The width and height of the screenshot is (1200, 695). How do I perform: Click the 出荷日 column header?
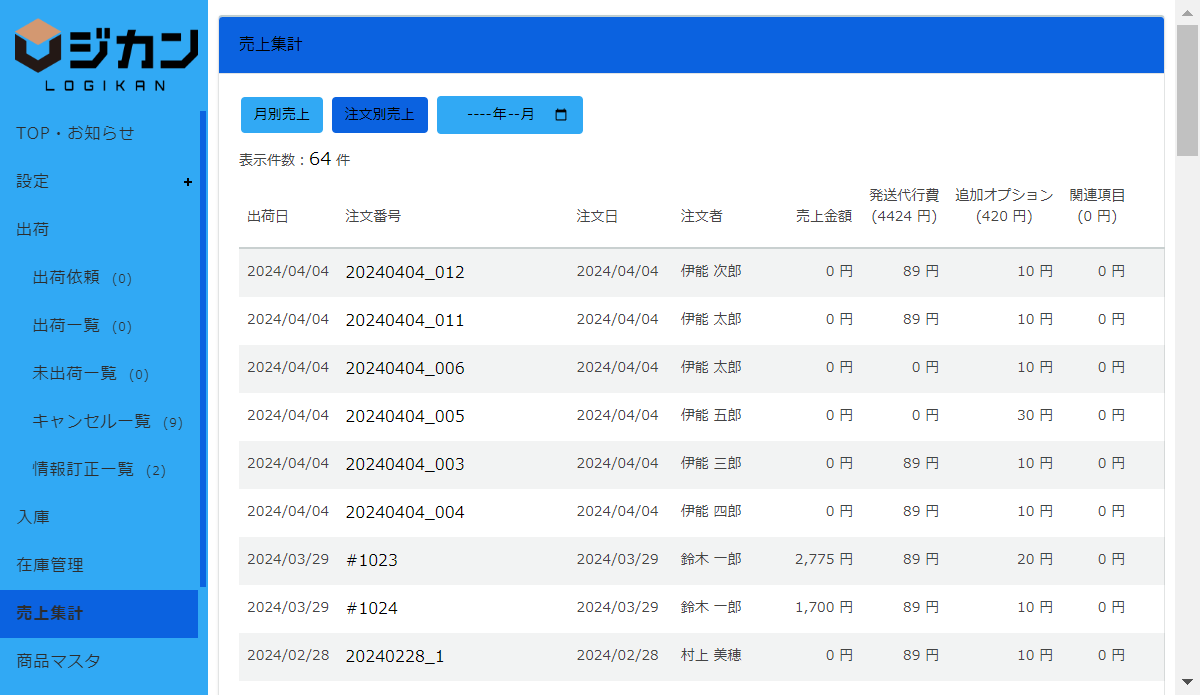(267, 216)
